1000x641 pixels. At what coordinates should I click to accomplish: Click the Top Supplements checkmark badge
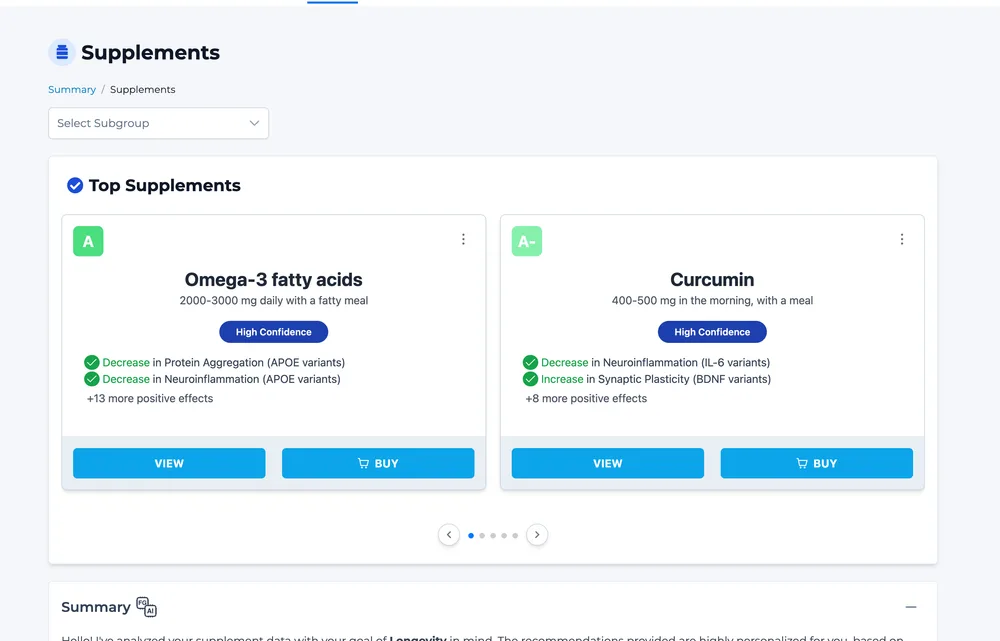click(x=75, y=186)
